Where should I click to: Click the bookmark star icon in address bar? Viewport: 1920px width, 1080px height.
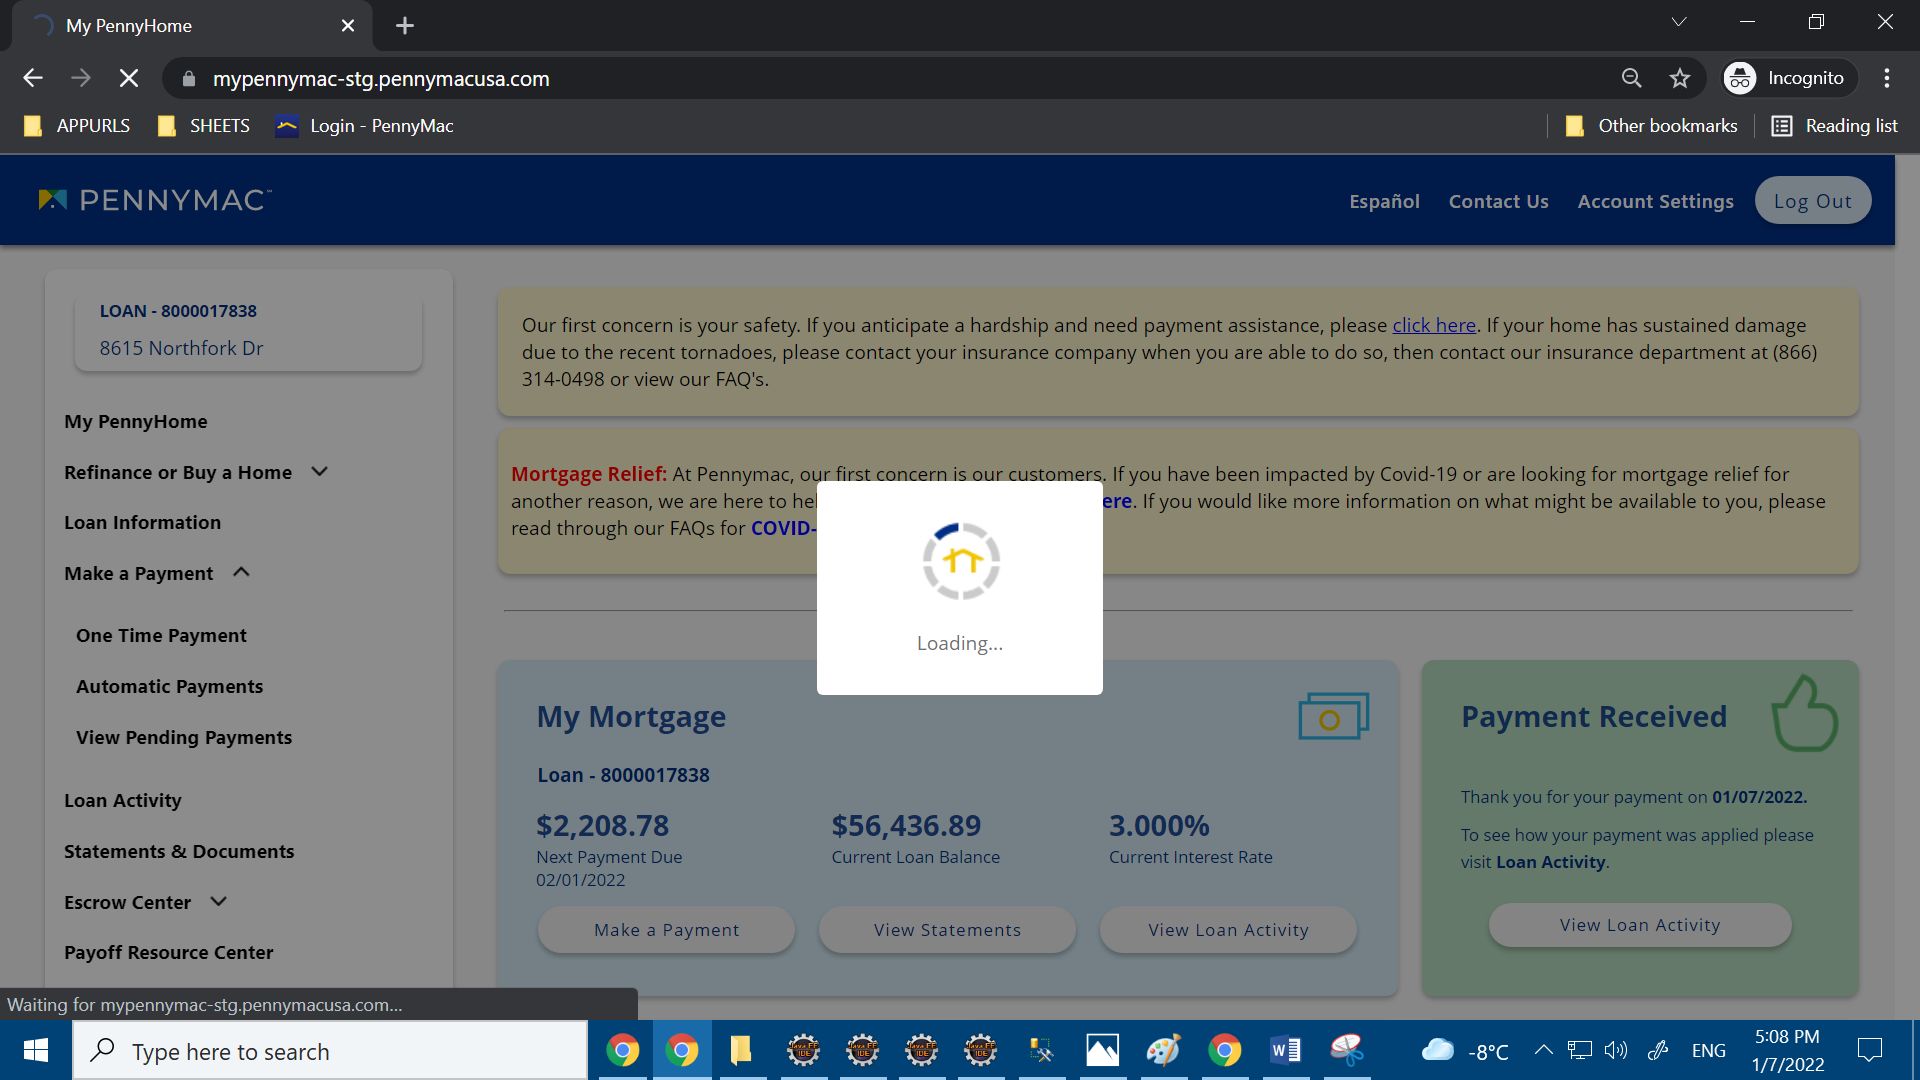1680,78
